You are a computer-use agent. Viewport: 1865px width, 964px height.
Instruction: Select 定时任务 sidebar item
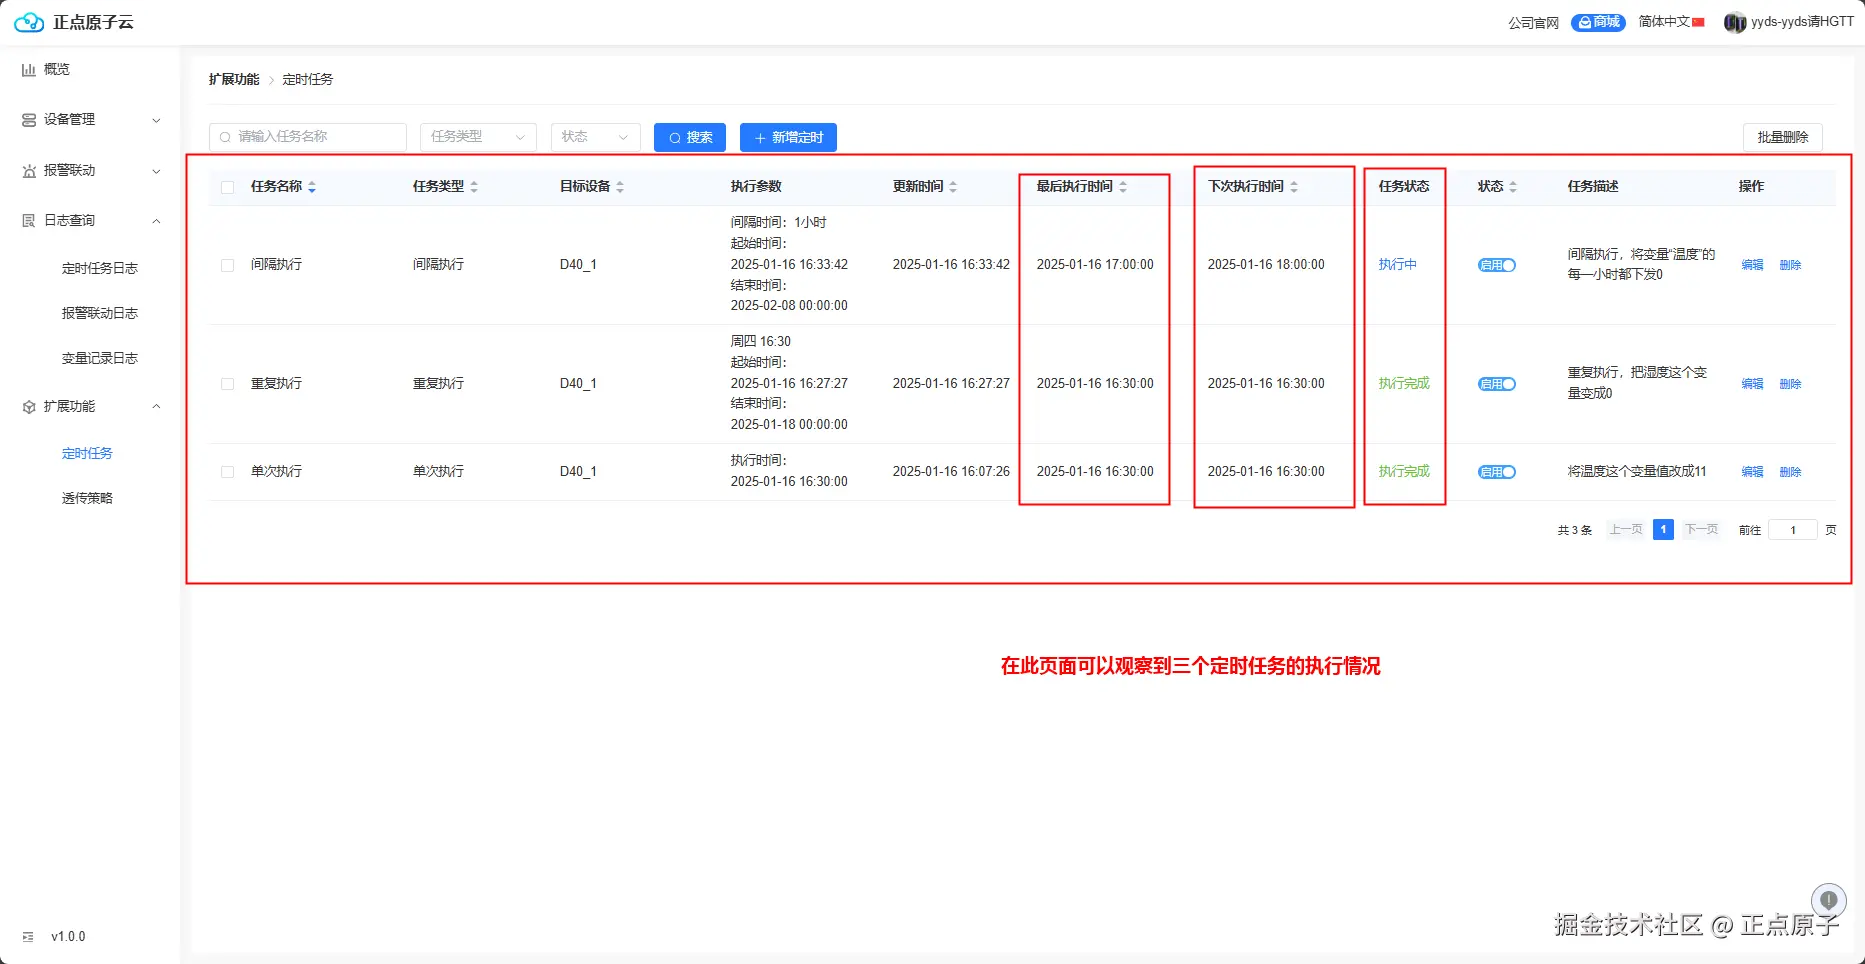(x=87, y=453)
